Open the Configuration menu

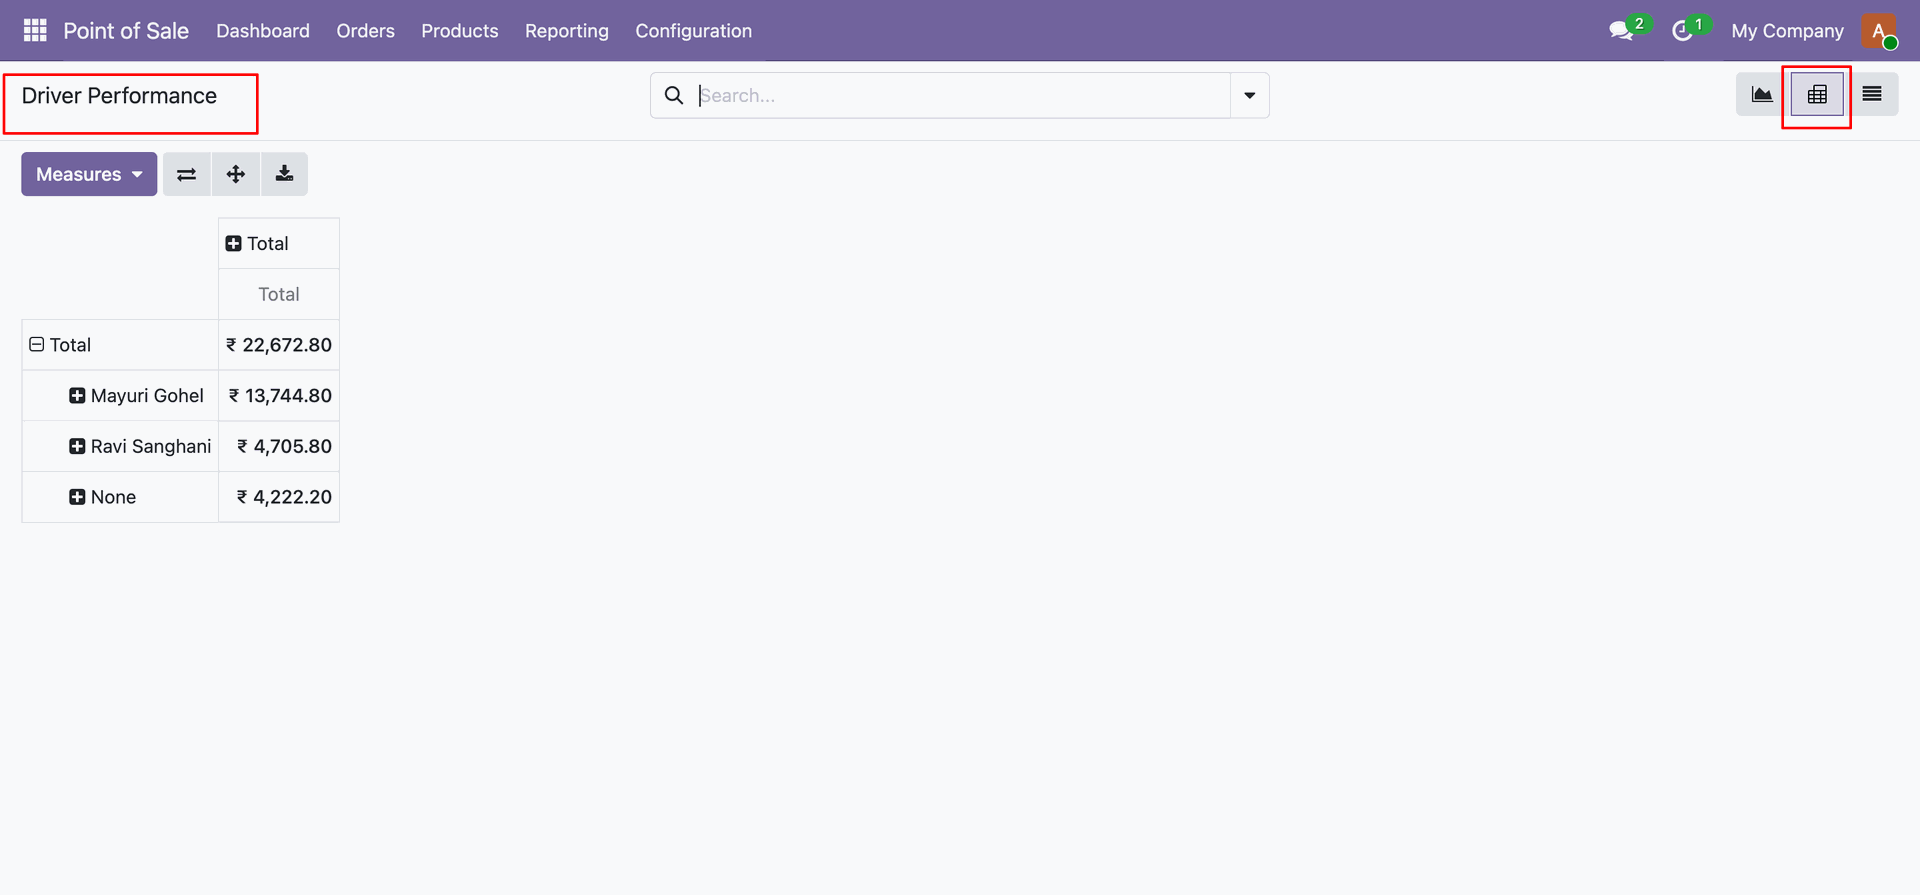694,31
